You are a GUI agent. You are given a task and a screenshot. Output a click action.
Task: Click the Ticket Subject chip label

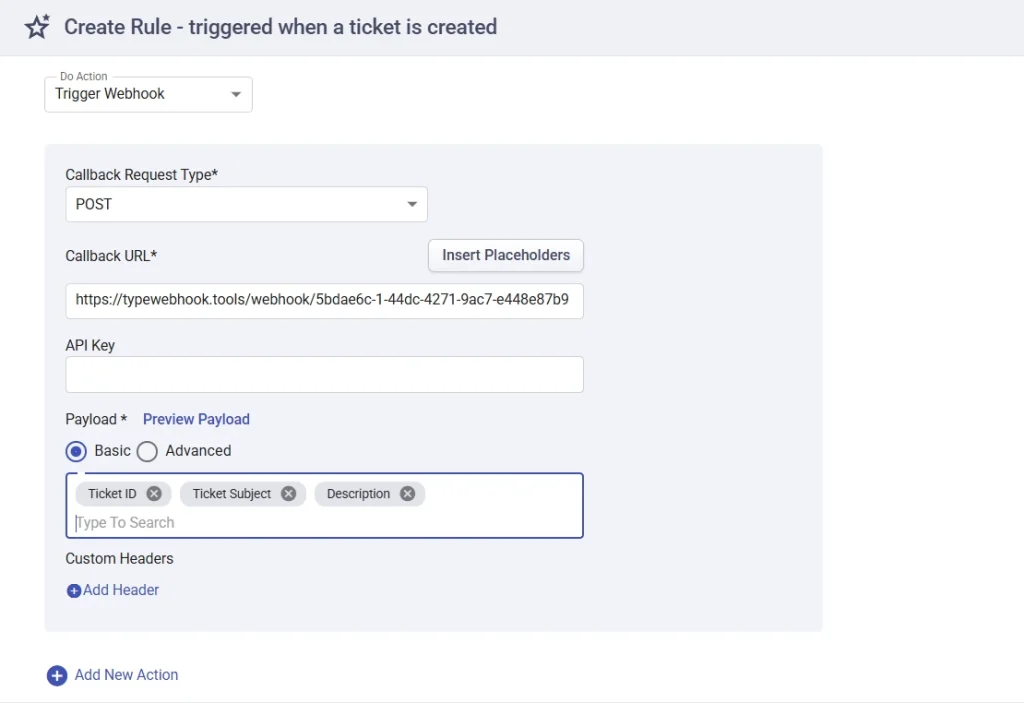click(232, 494)
